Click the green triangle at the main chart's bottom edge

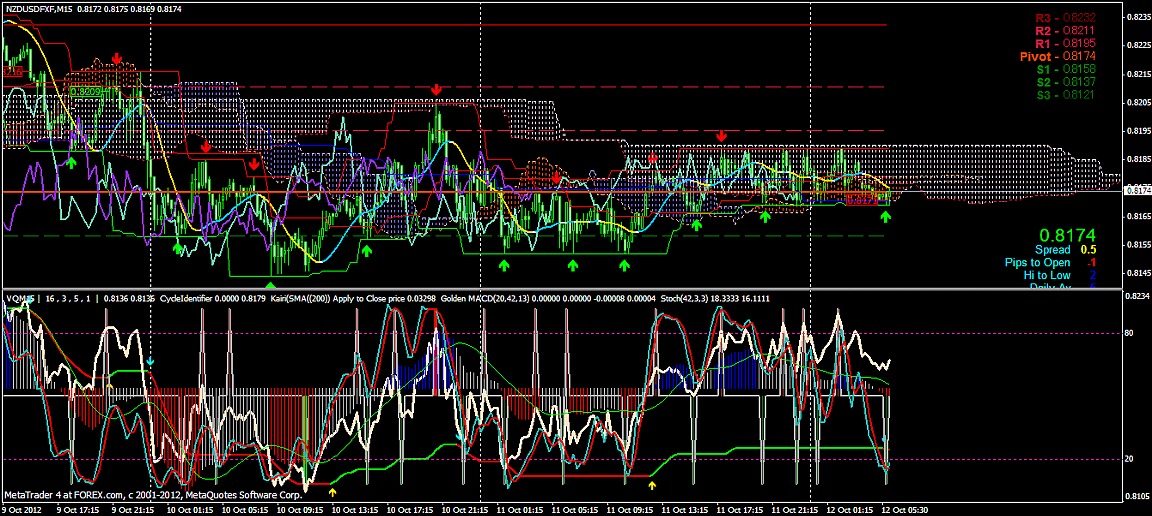coord(269,286)
